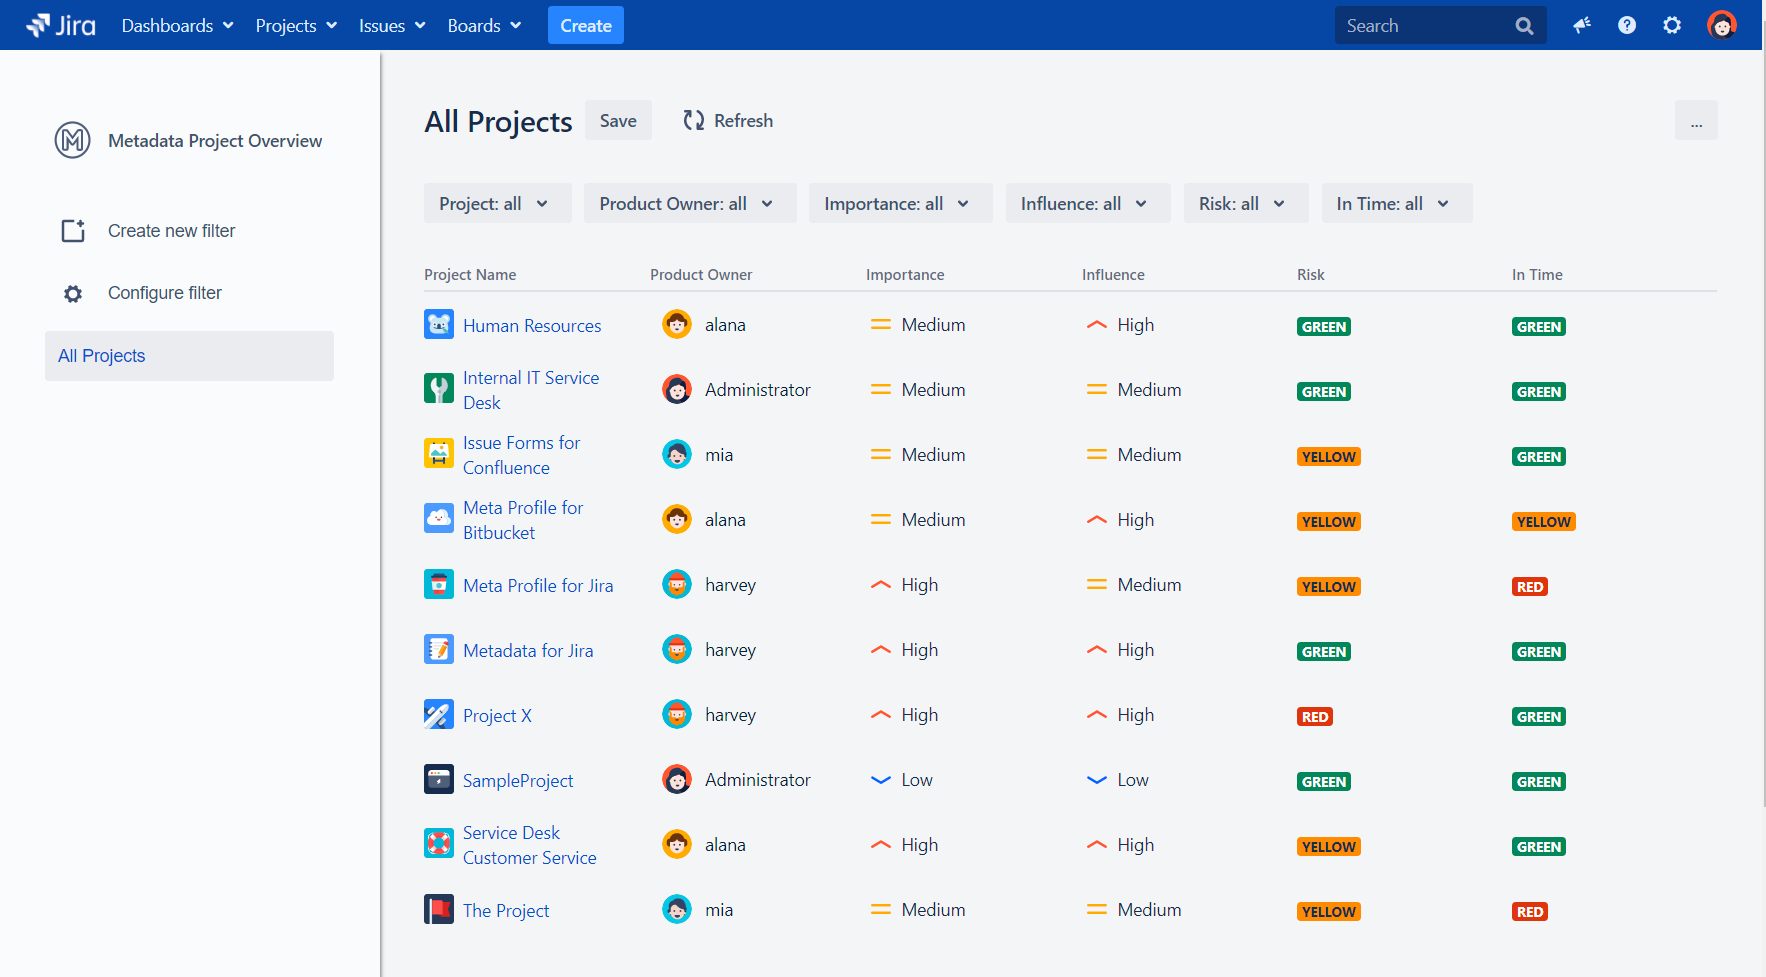
Task: Click the Project Name column header
Action: point(470,274)
